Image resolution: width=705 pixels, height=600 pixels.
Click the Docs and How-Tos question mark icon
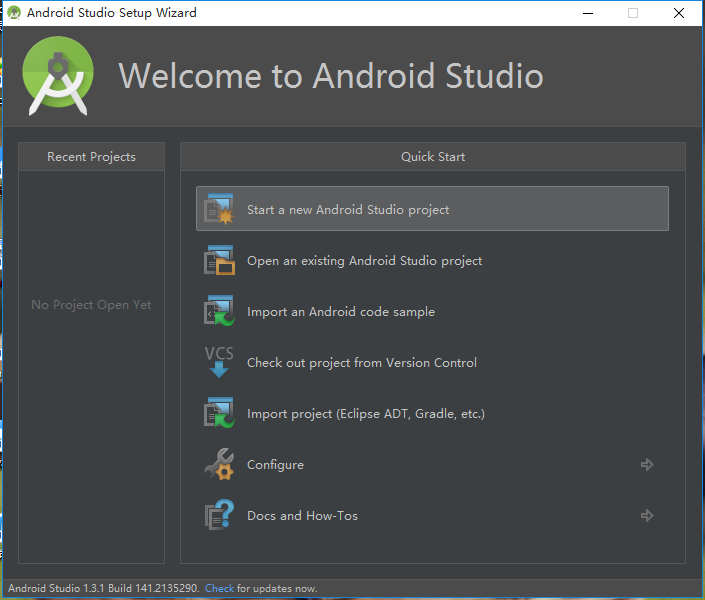219,515
